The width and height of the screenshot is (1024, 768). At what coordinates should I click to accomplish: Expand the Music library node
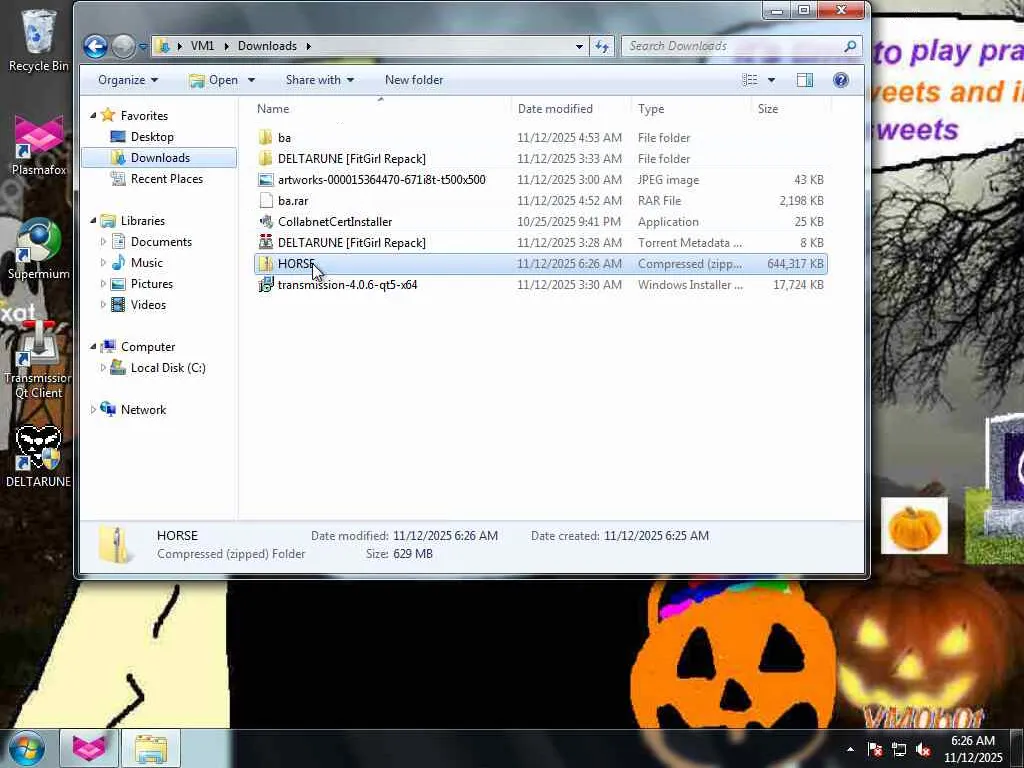103,263
